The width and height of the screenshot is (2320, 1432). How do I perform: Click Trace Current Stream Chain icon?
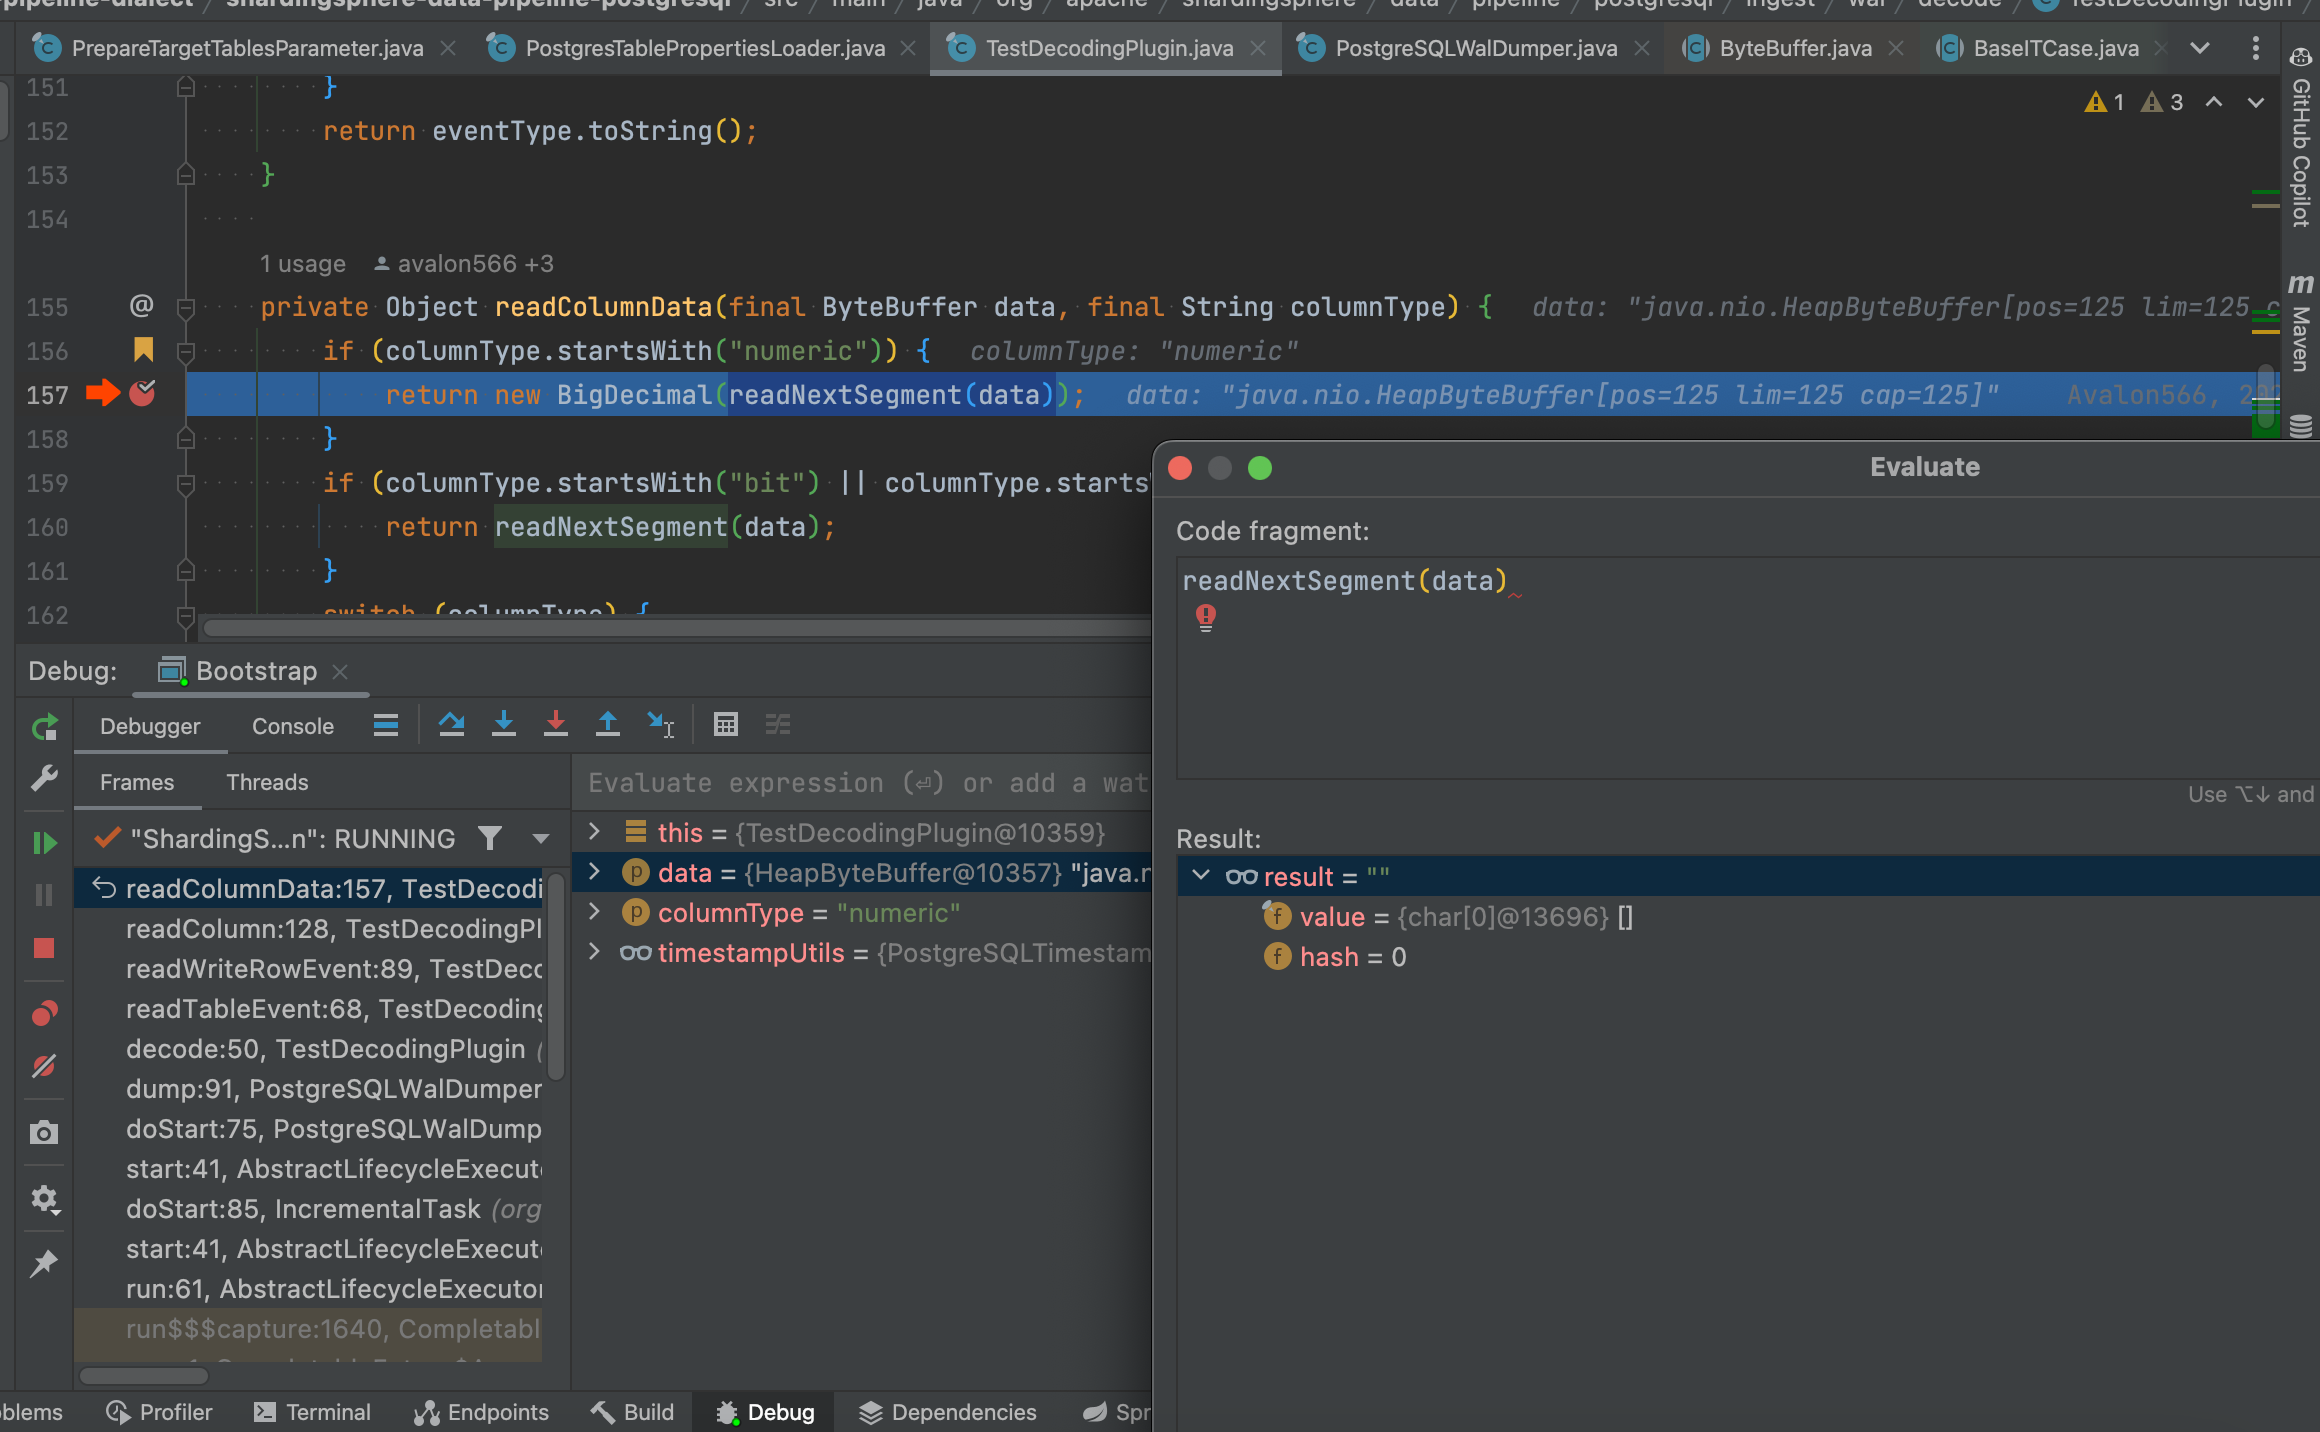(x=778, y=725)
